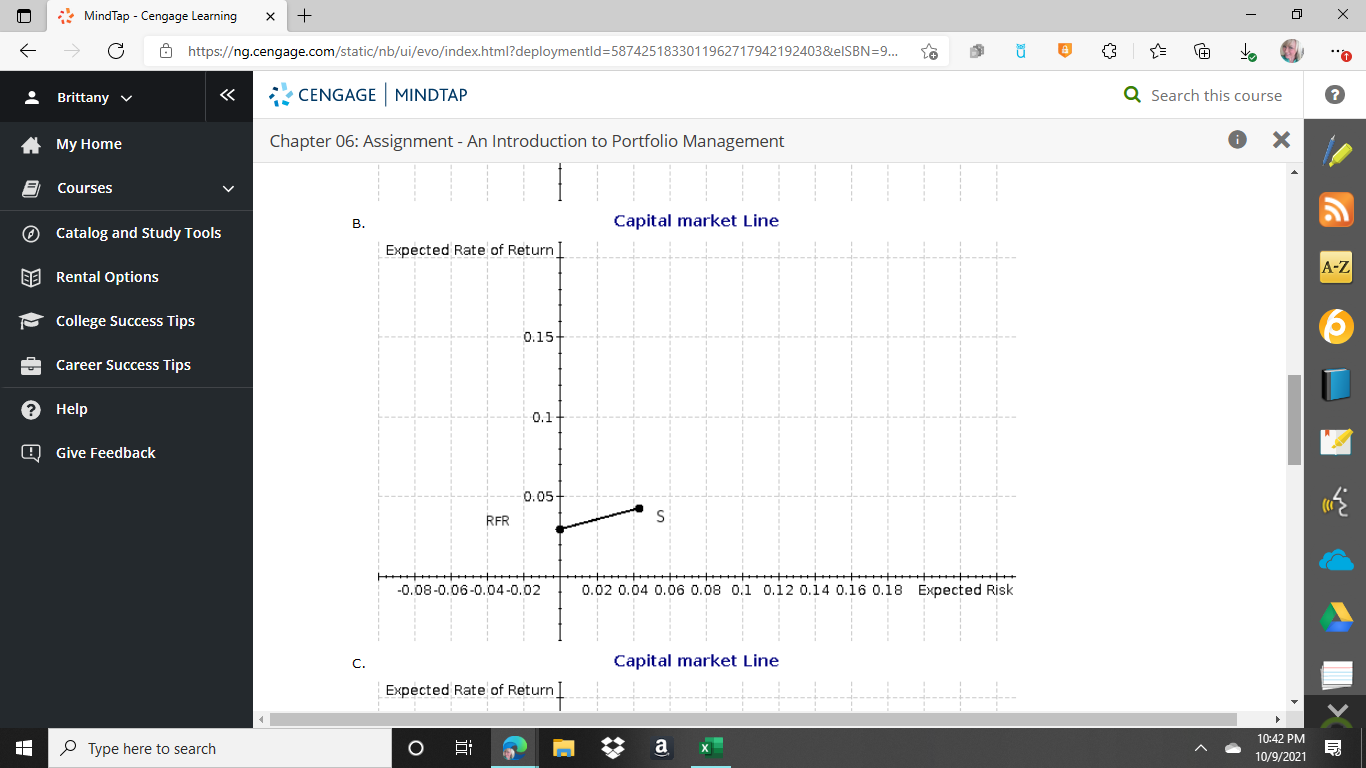Image resolution: width=1366 pixels, height=768 pixels.
Task: Expand the Courses section
Action: tap(83, 188)
